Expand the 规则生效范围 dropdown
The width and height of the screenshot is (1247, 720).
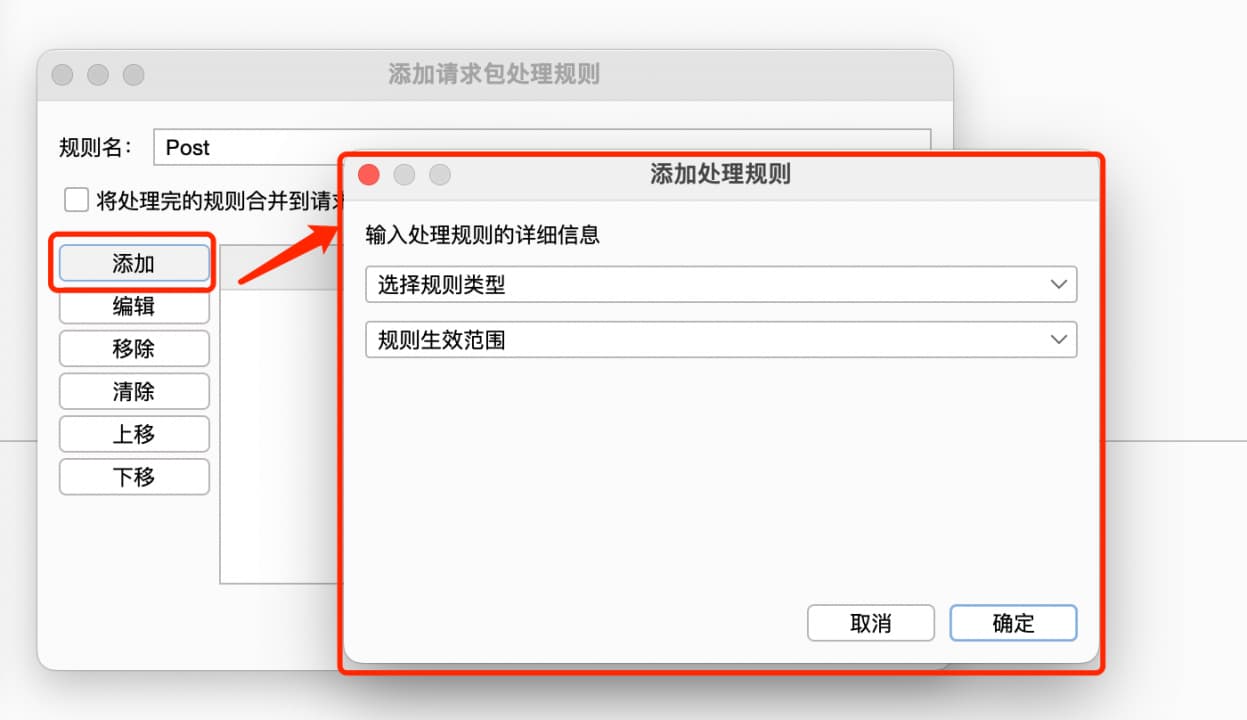pyautogui.click(x=721, y=340)
